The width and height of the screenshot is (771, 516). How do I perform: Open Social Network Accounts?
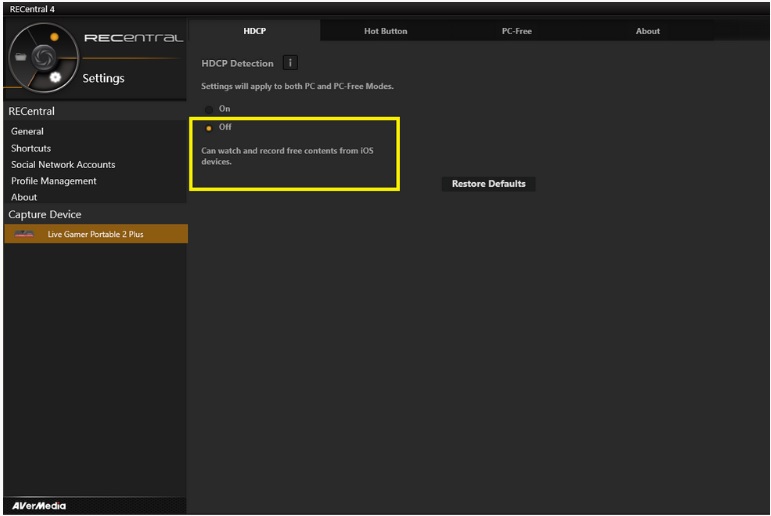63,164
